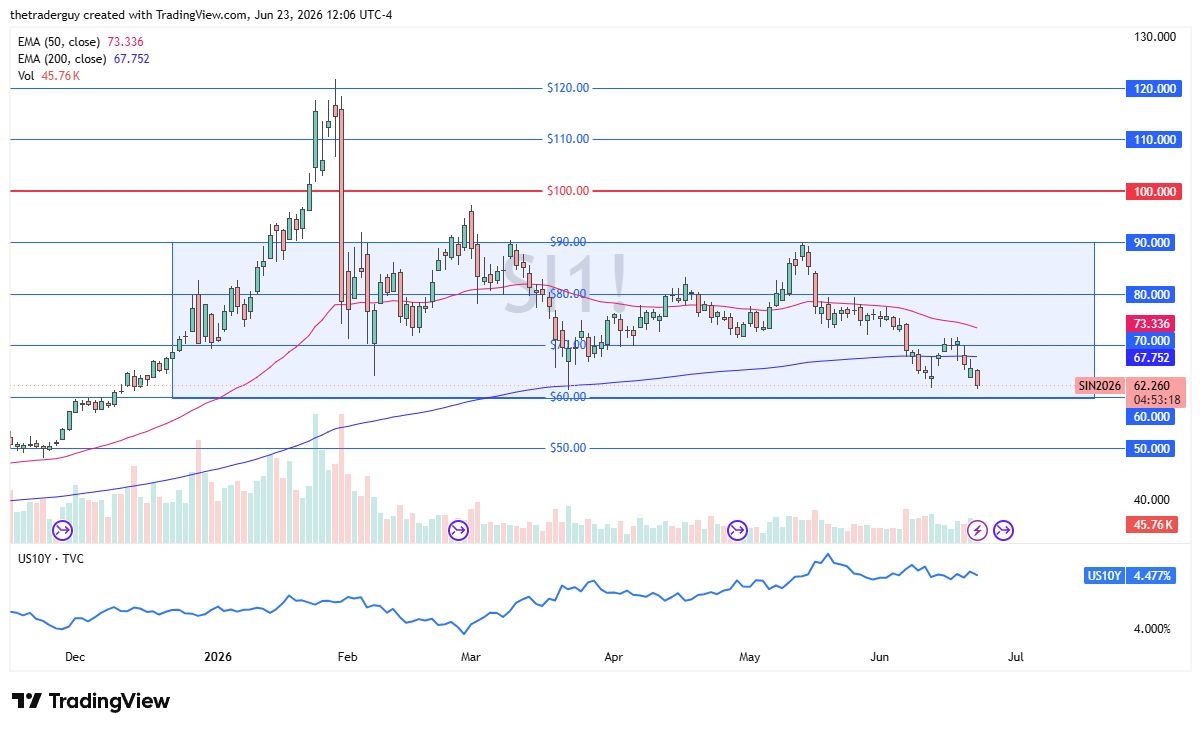
Task: Select the EMA (200, close) indicator legend
Action: coord(84,59)
